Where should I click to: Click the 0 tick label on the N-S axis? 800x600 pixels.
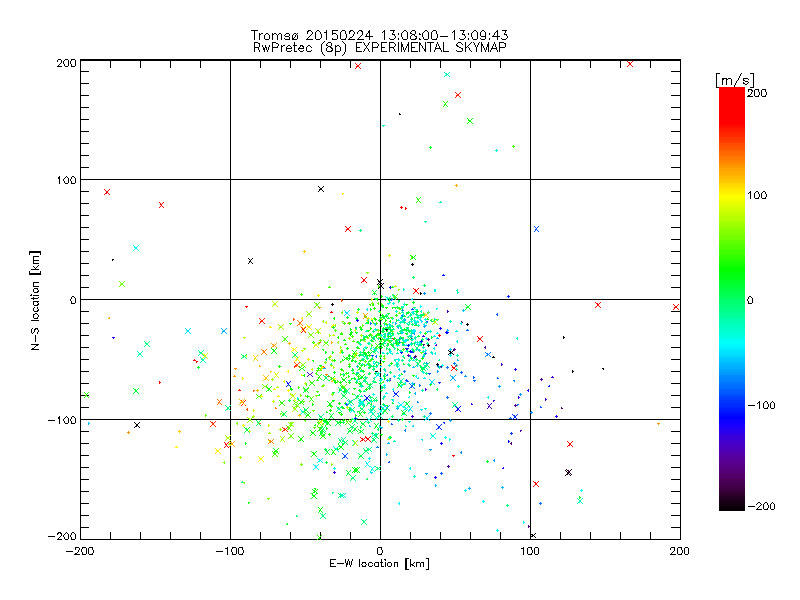(x=73, y=300)
